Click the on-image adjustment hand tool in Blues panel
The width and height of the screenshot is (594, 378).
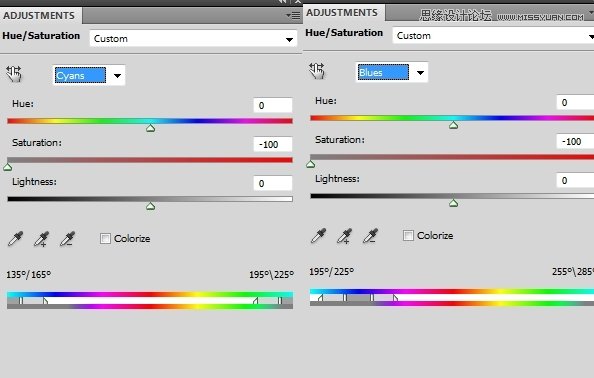point(317,71)
